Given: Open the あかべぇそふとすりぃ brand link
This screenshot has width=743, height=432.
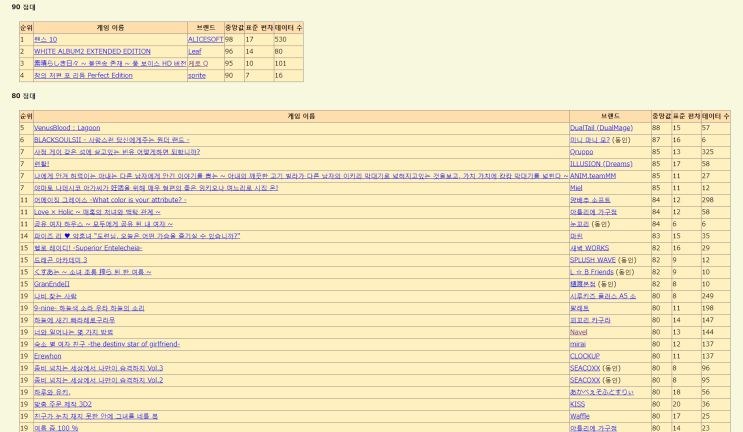Looking at the screenshot, I should pos(601,392).
